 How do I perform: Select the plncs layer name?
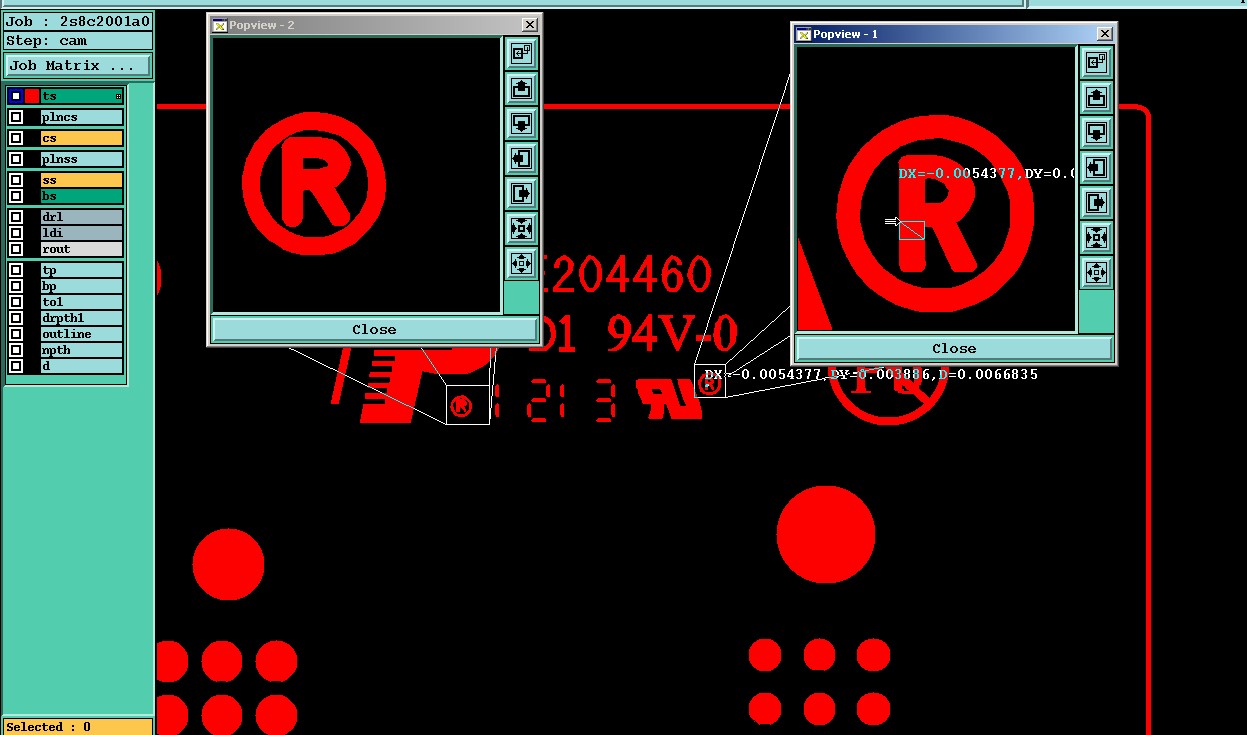click(82, 117)
